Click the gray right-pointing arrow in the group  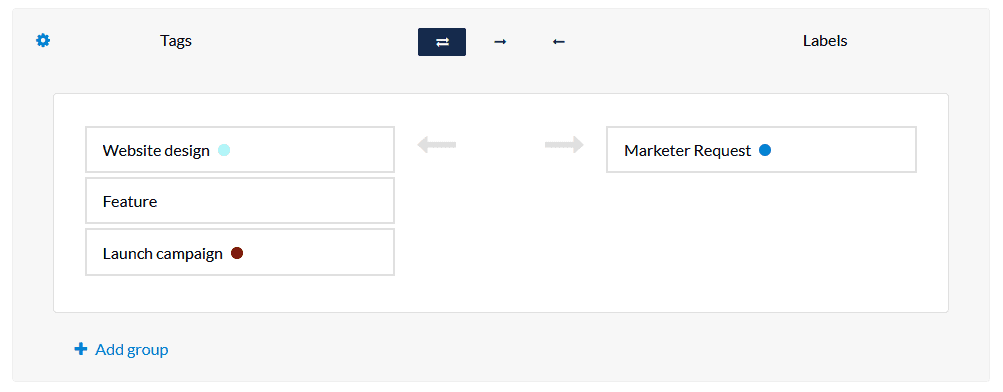564,145
